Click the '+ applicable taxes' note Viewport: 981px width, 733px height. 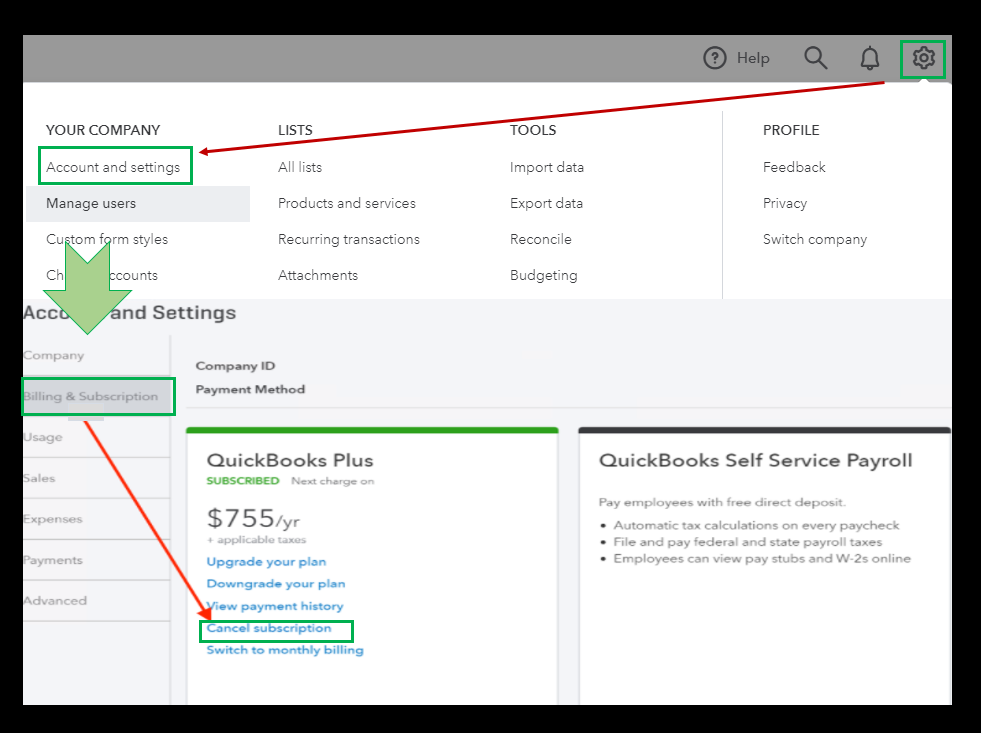[257, 540]
